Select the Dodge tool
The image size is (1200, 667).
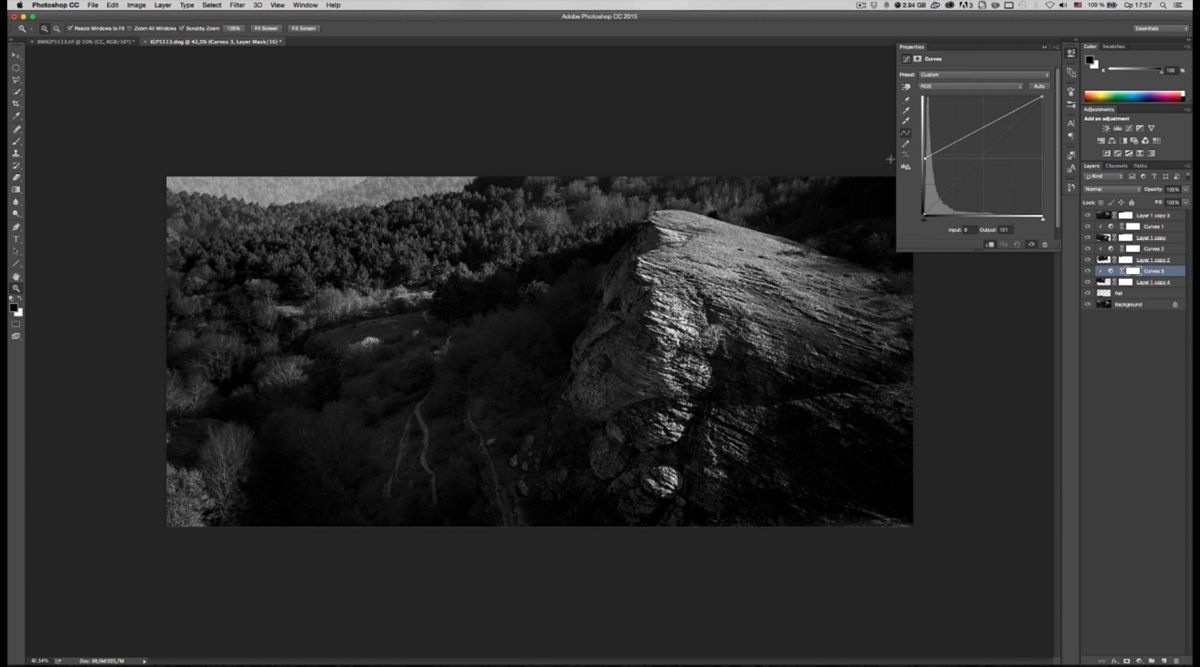pyautogui.click(x=16, y=214)
